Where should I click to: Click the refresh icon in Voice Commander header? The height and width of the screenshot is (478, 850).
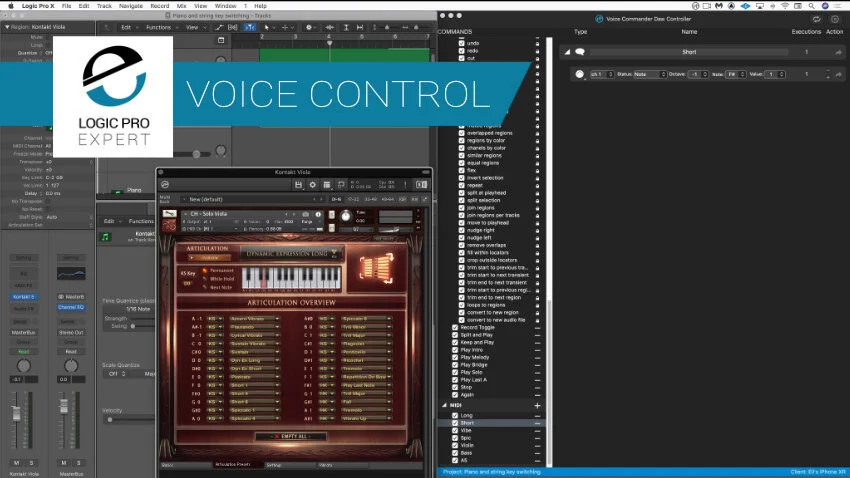pyautogui.click(x=816, y=19)
